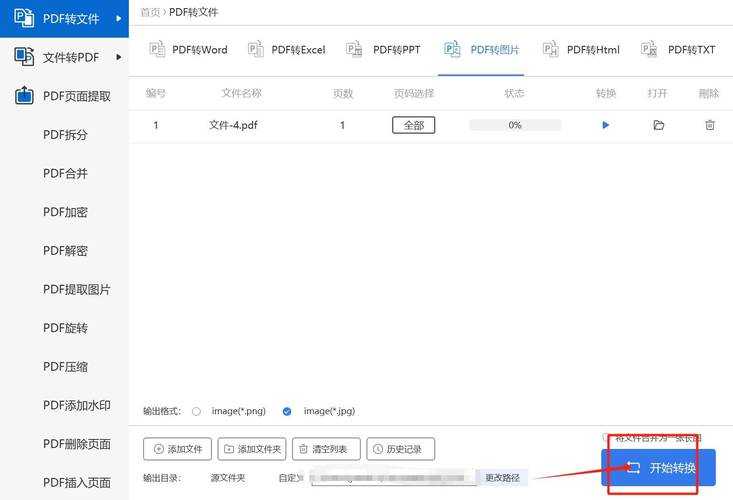Open output folder for 文件-4.pdf

pyautogui.click(x=658, y=125)
